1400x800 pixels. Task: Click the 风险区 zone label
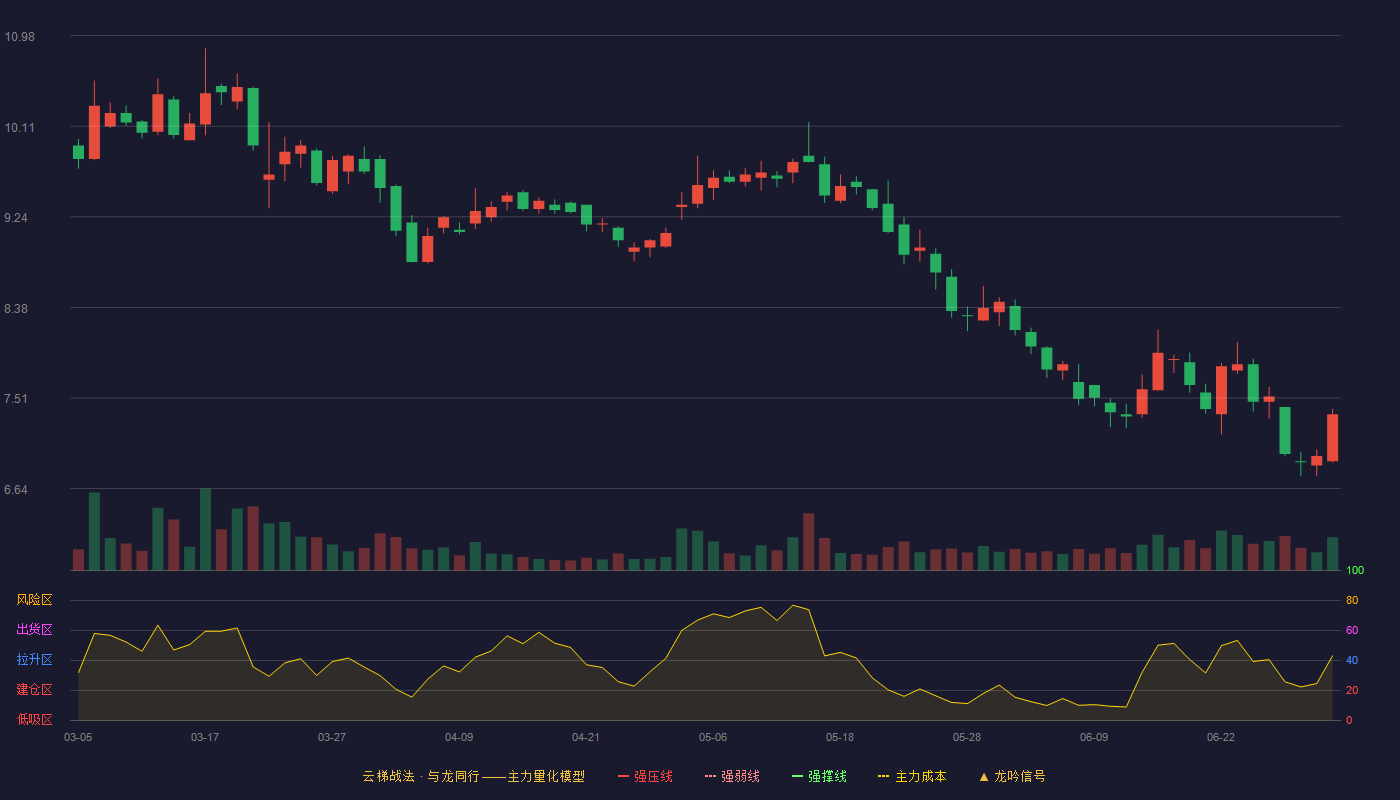click(x=34, y=600)
